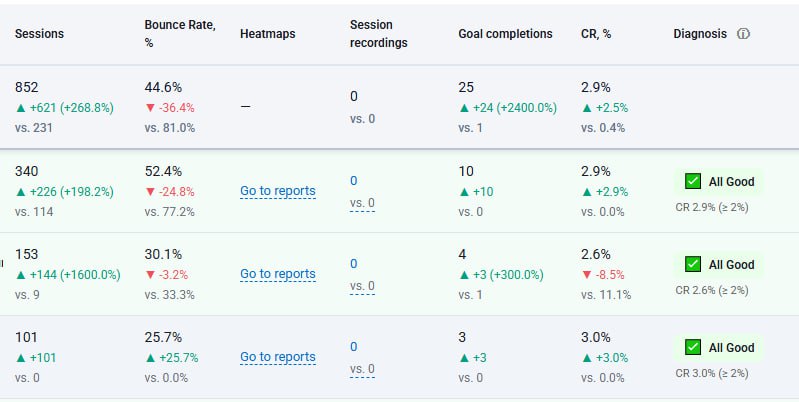799x402 pixels.
Task: Open Go to reports for 101 sessions row
Action: coord(278,357)
